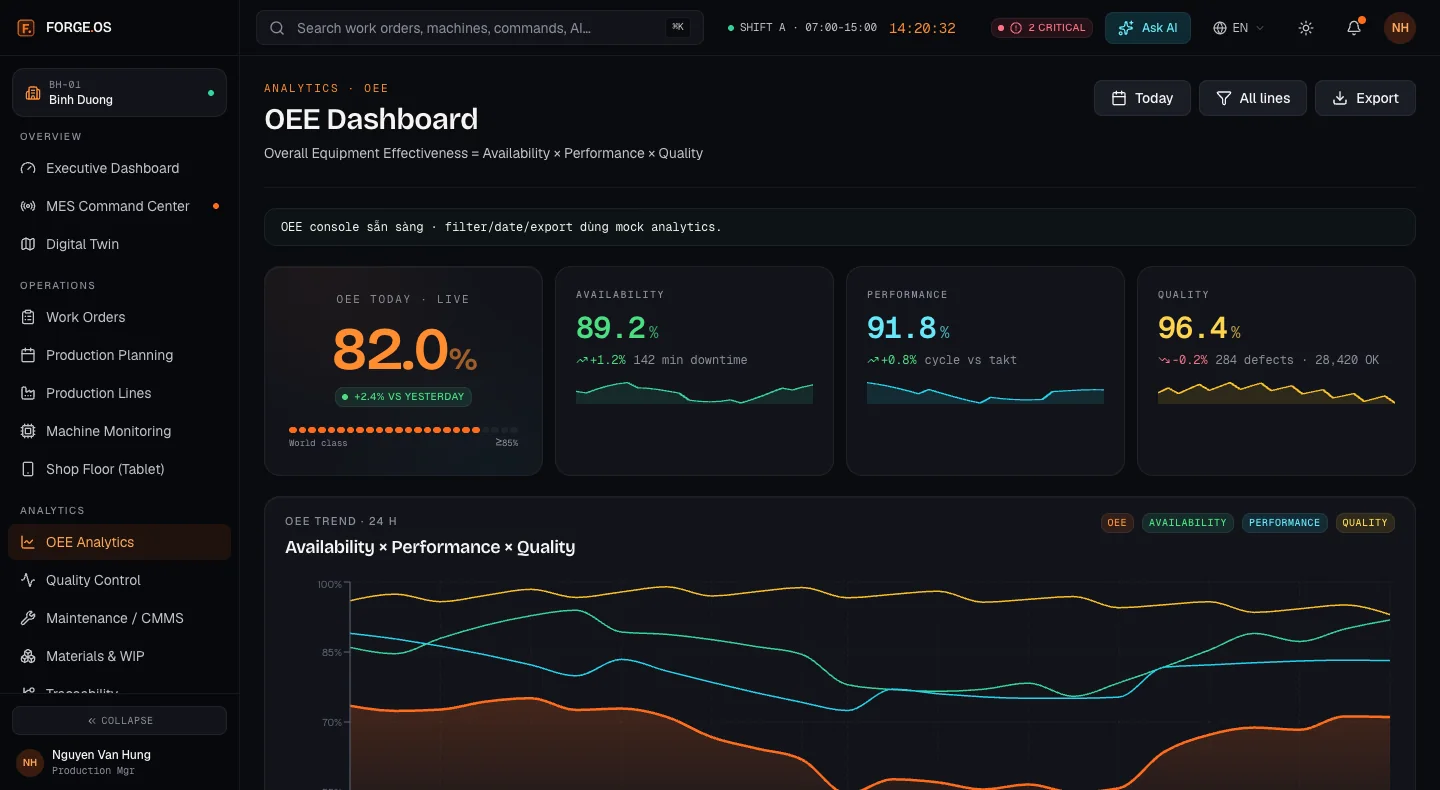Image resolution: width=1440 pixels, height=790 pixels.
Task: Open the Today date range picker
Action: click(1142, 98)
